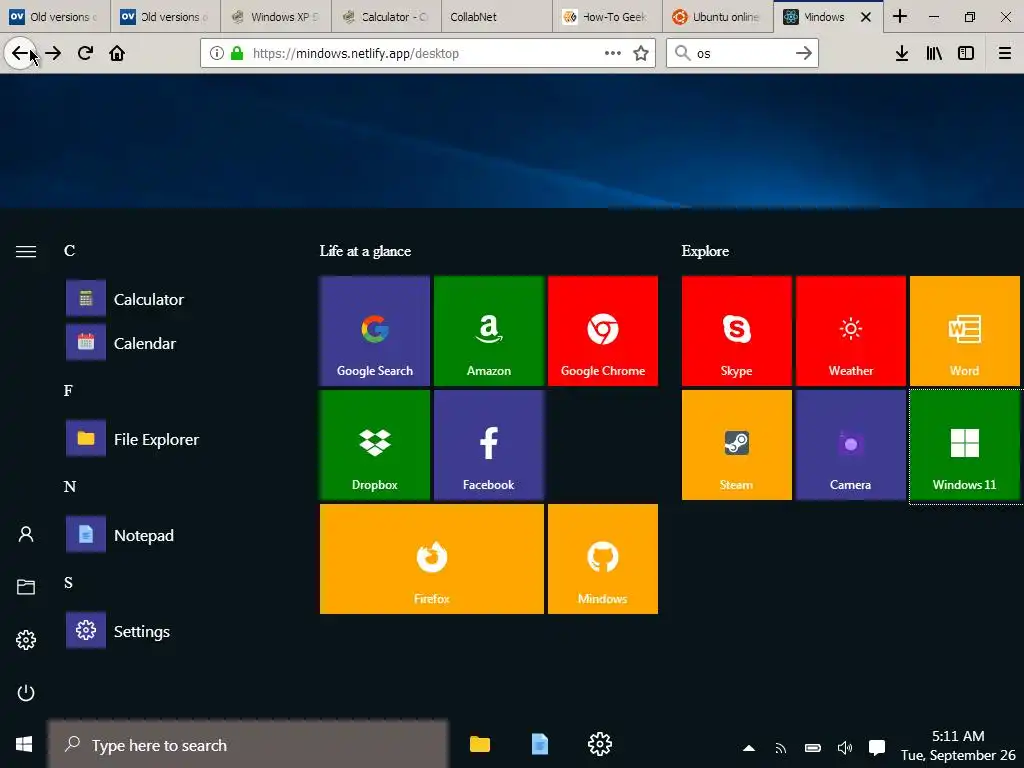The height and width of the screenshot is (768, 1024).
Task: Open Calendar from the app list
Action: (x=121, y=343)
